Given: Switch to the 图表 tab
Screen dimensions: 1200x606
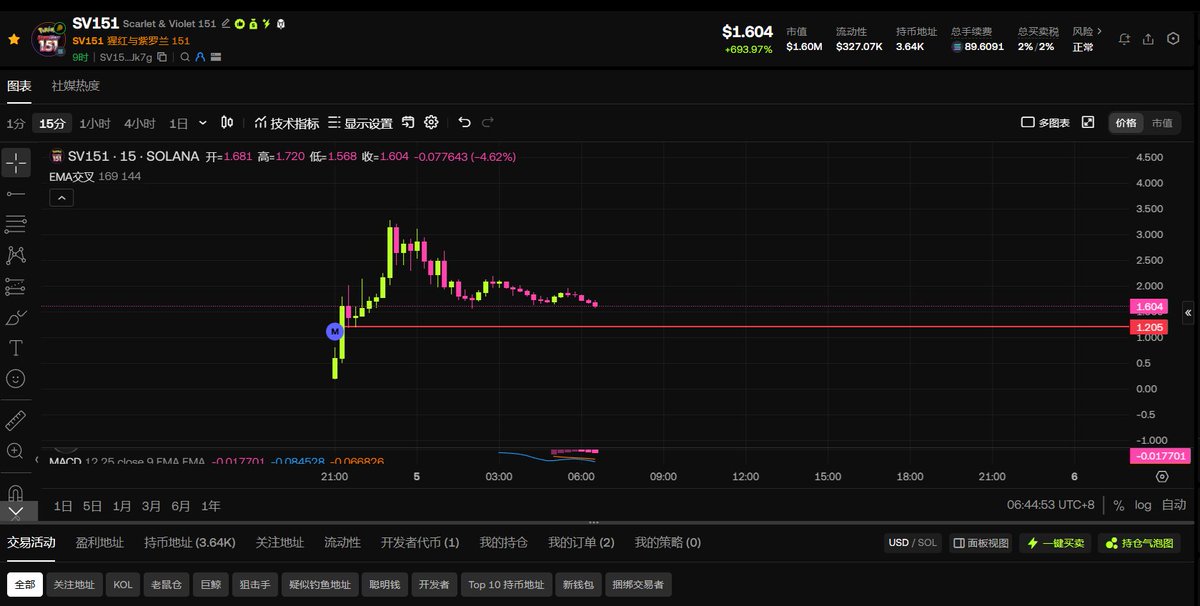Looking at the screenshot, I should (19, 86).
